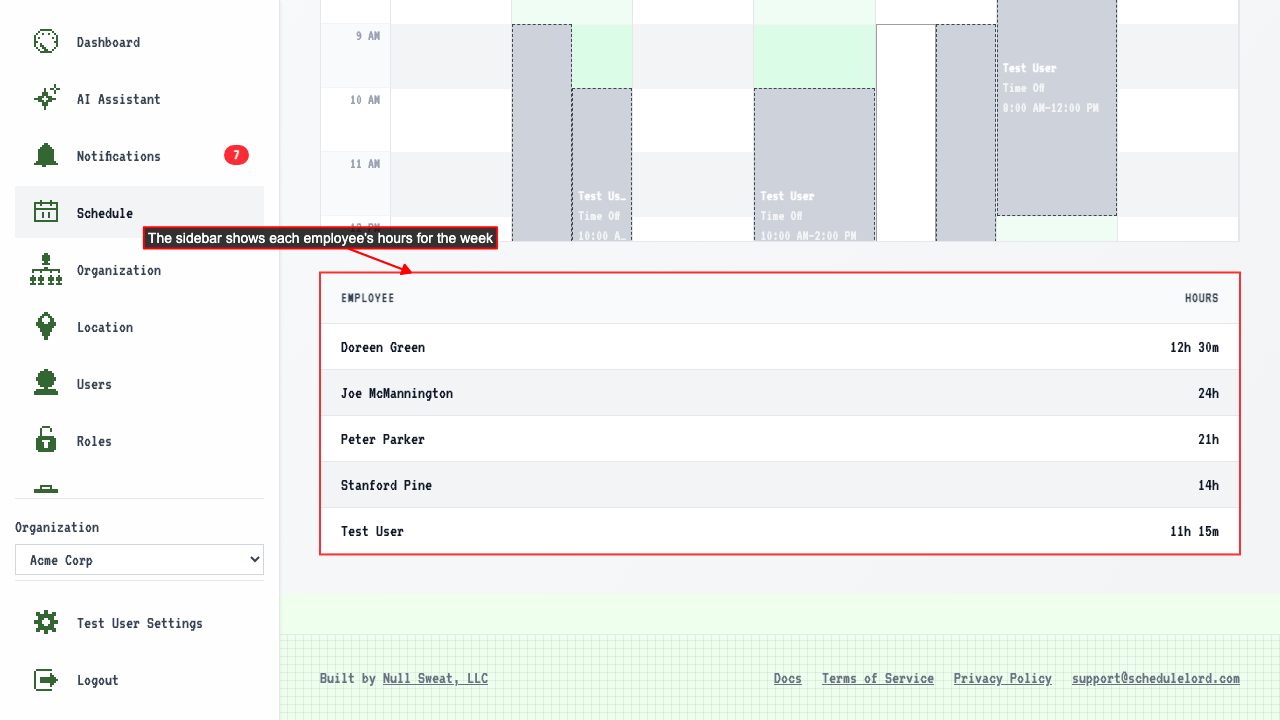The image size is (1280, 720).
Task: Select the Test User hours row
Action: (780, 531)
